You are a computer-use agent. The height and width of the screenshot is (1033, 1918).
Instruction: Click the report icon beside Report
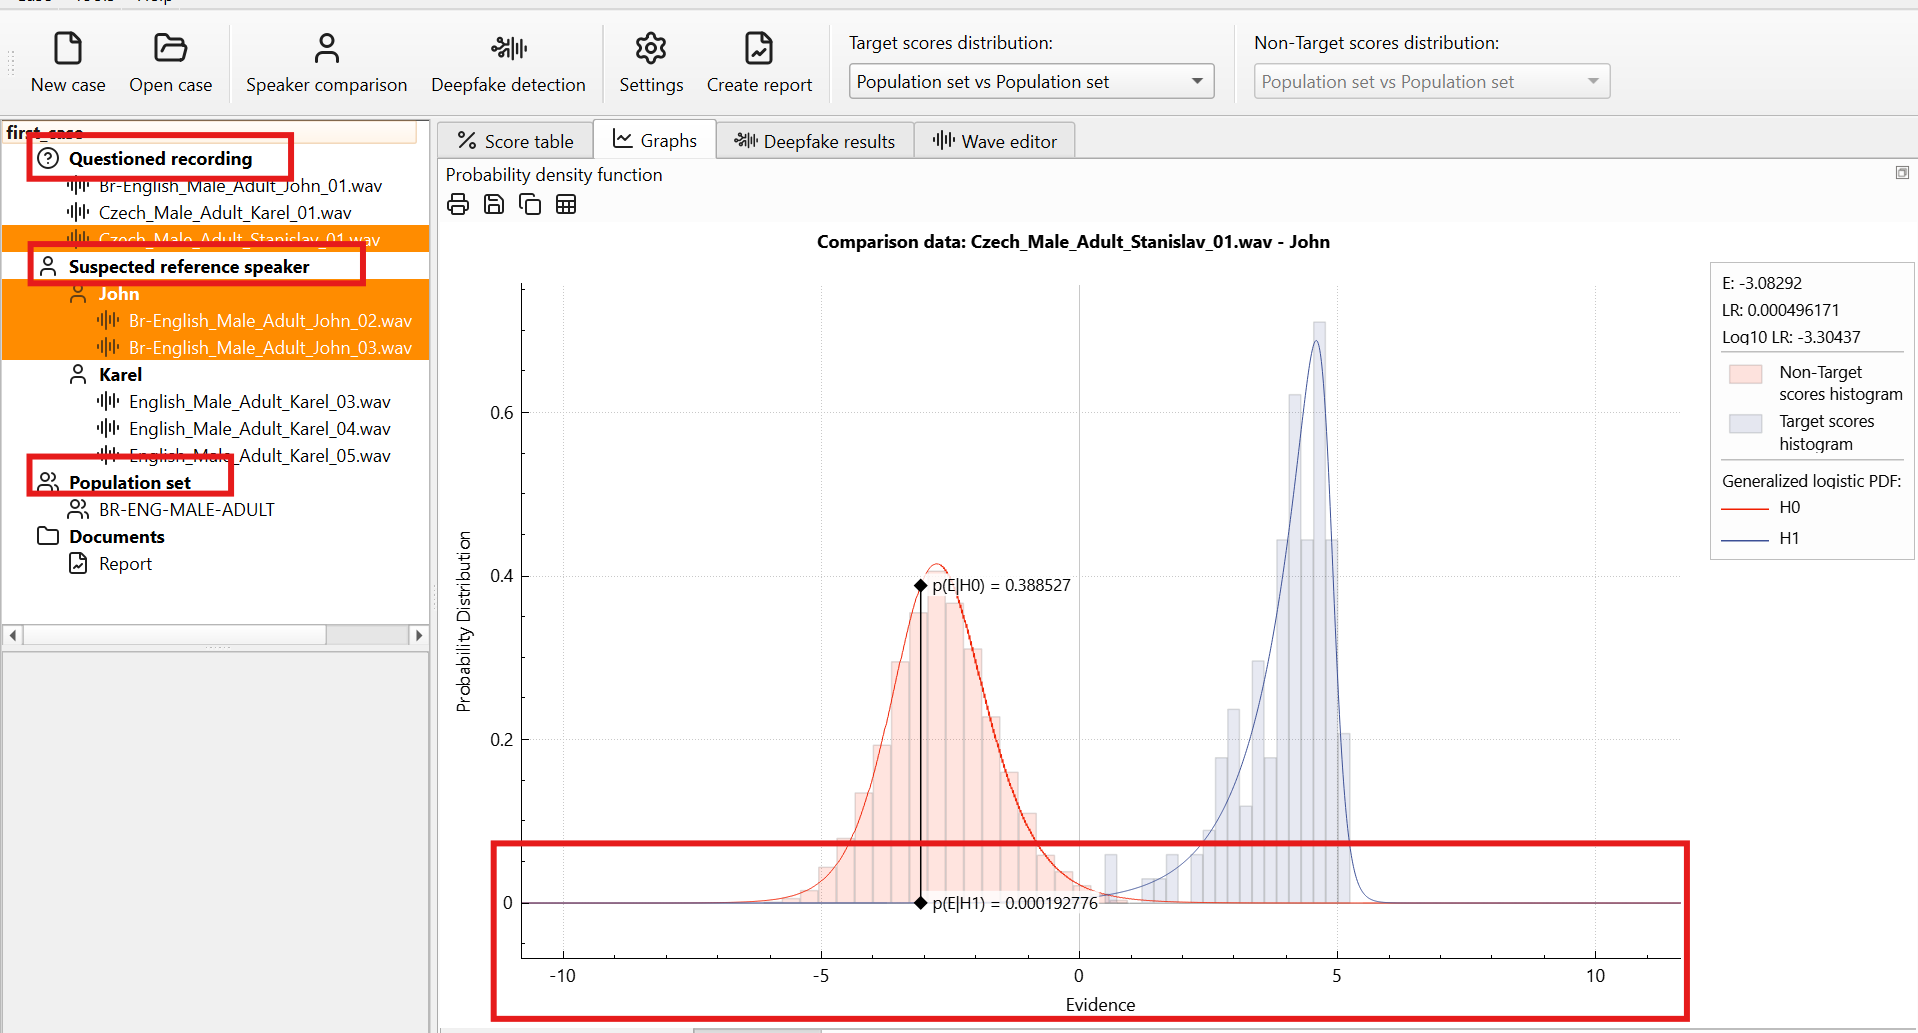pyautogui.click(x=78, y=563)
